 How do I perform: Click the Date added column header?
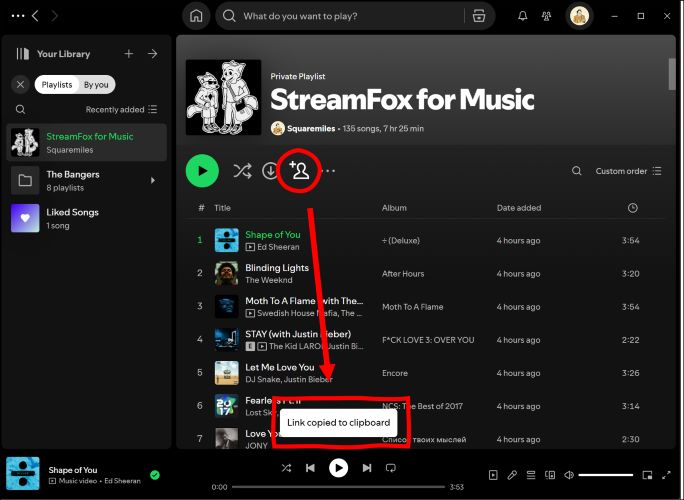[x=519, y=208]
